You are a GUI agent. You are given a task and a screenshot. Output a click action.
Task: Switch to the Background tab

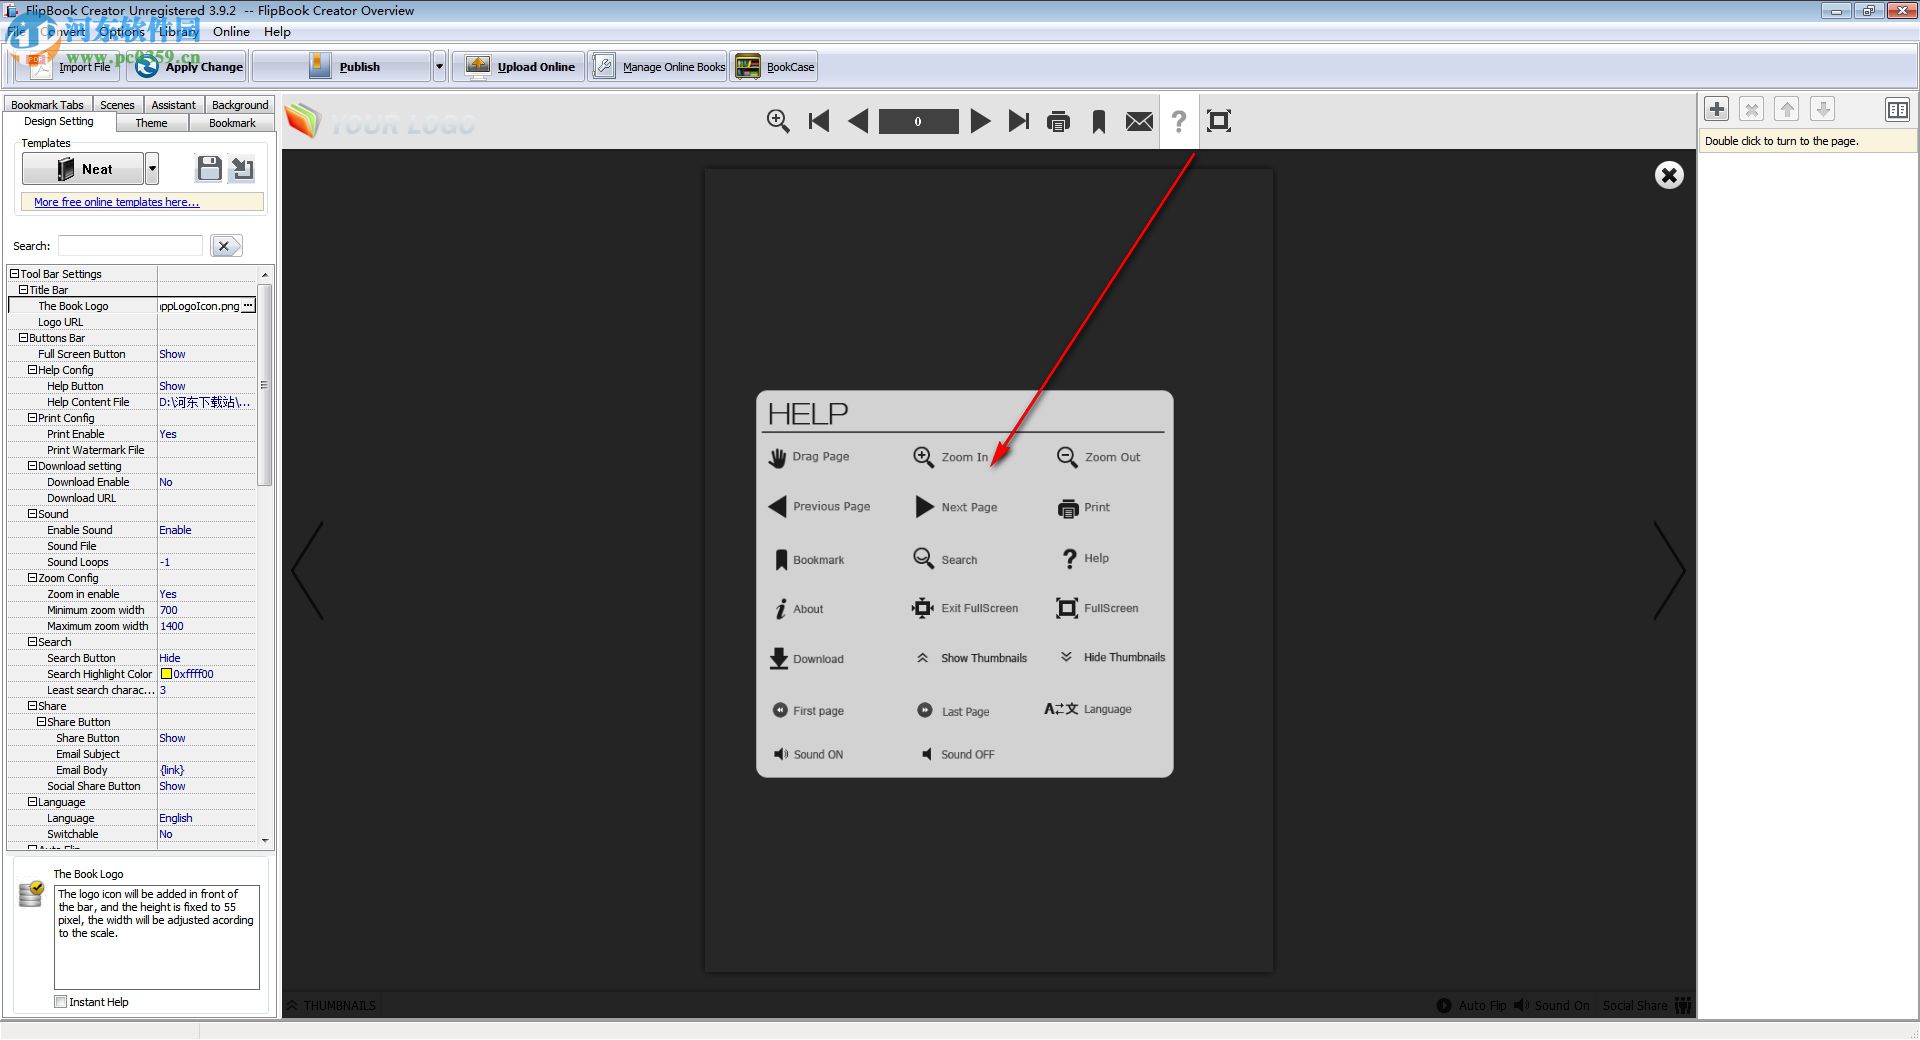239,104
